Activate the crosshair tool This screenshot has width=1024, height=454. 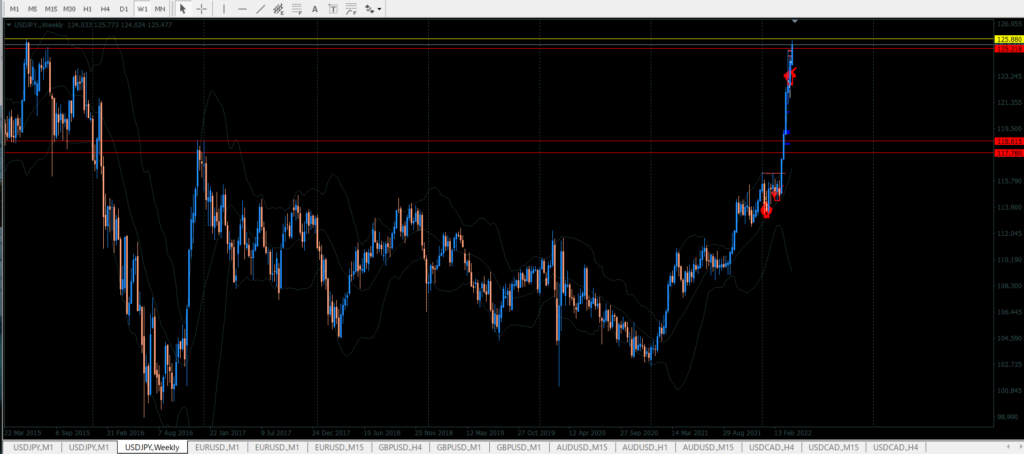201,8
